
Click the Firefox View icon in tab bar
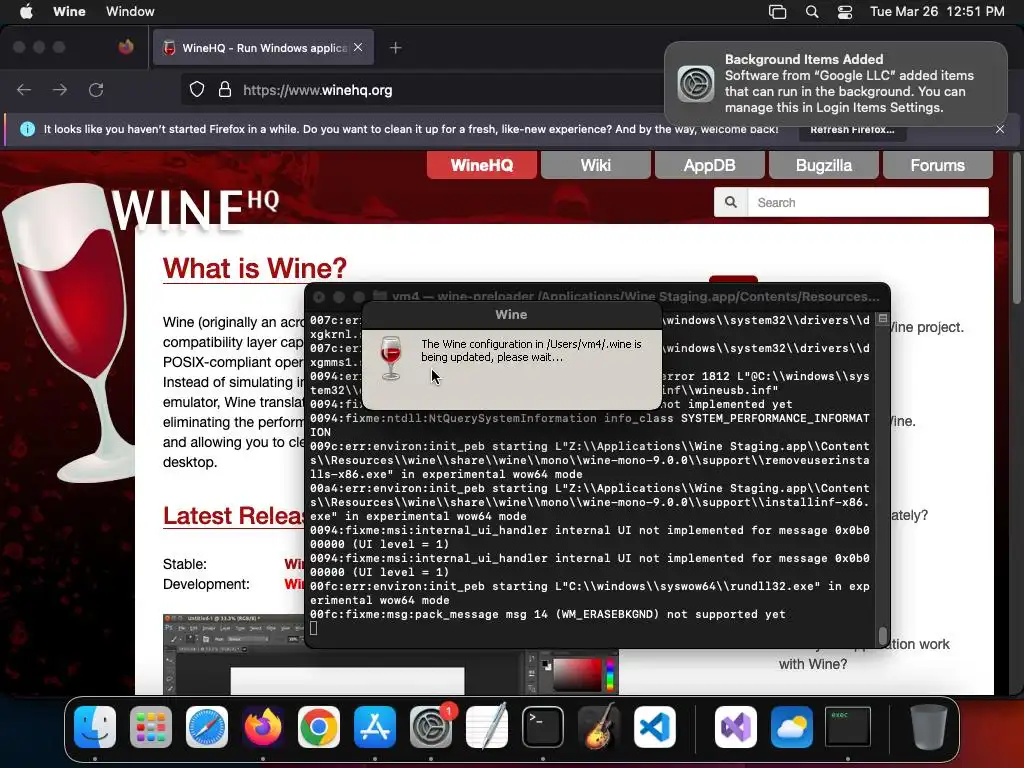[126, 47]
